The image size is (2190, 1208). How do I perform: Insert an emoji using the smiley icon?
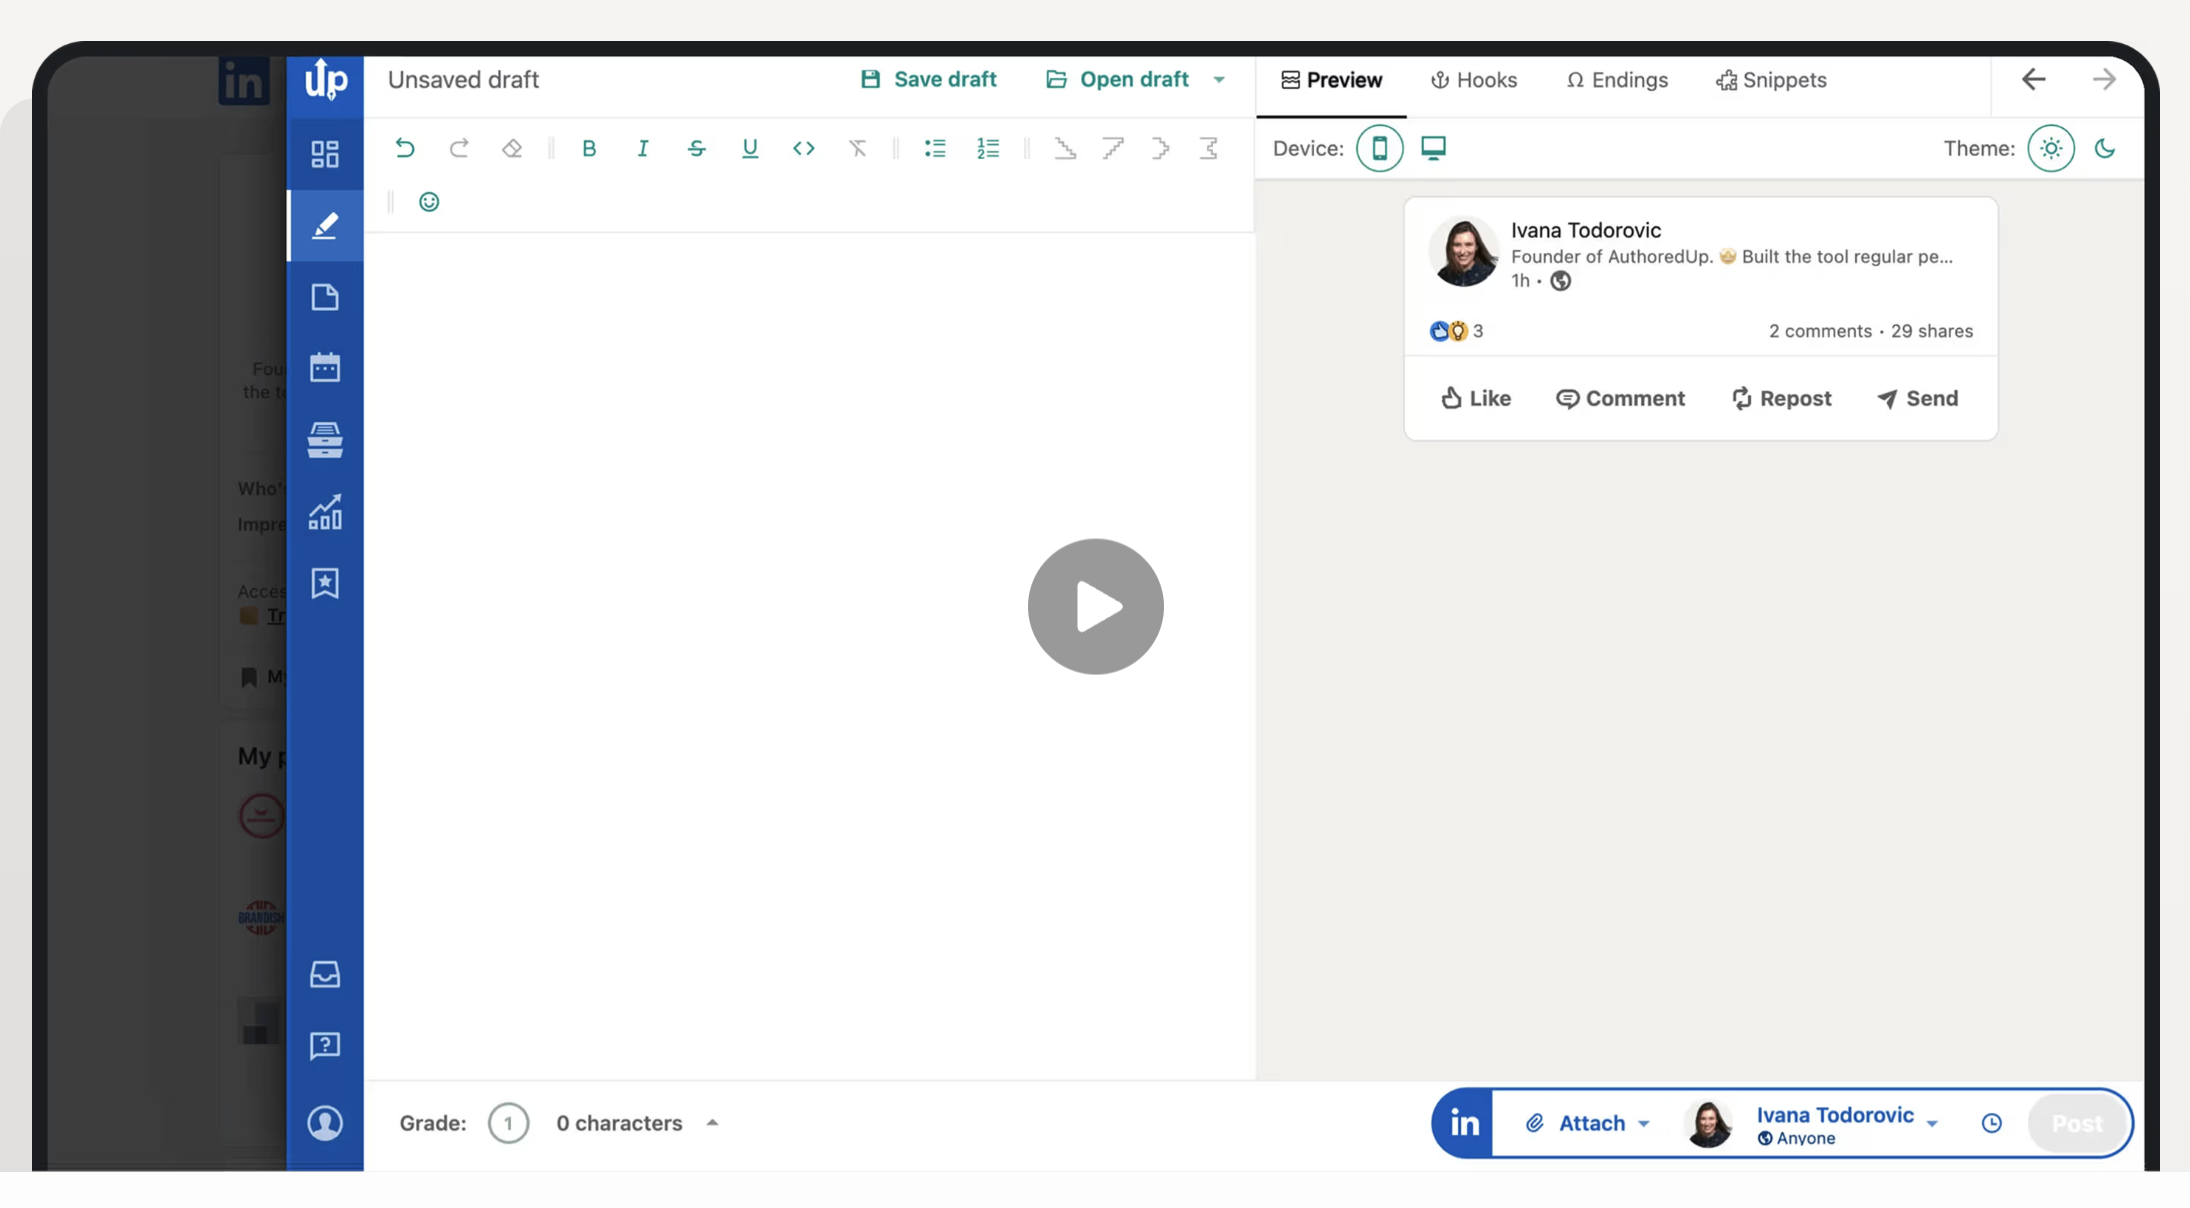(x=429, y=201)
